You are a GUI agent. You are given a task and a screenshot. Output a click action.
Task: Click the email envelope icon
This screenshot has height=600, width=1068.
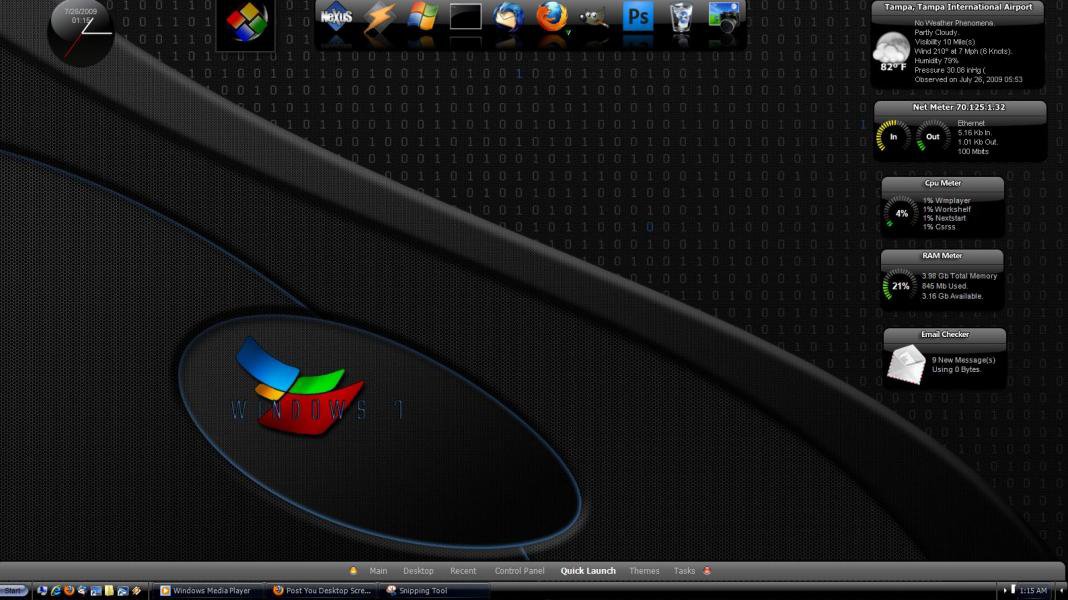(x=906, y=364)
